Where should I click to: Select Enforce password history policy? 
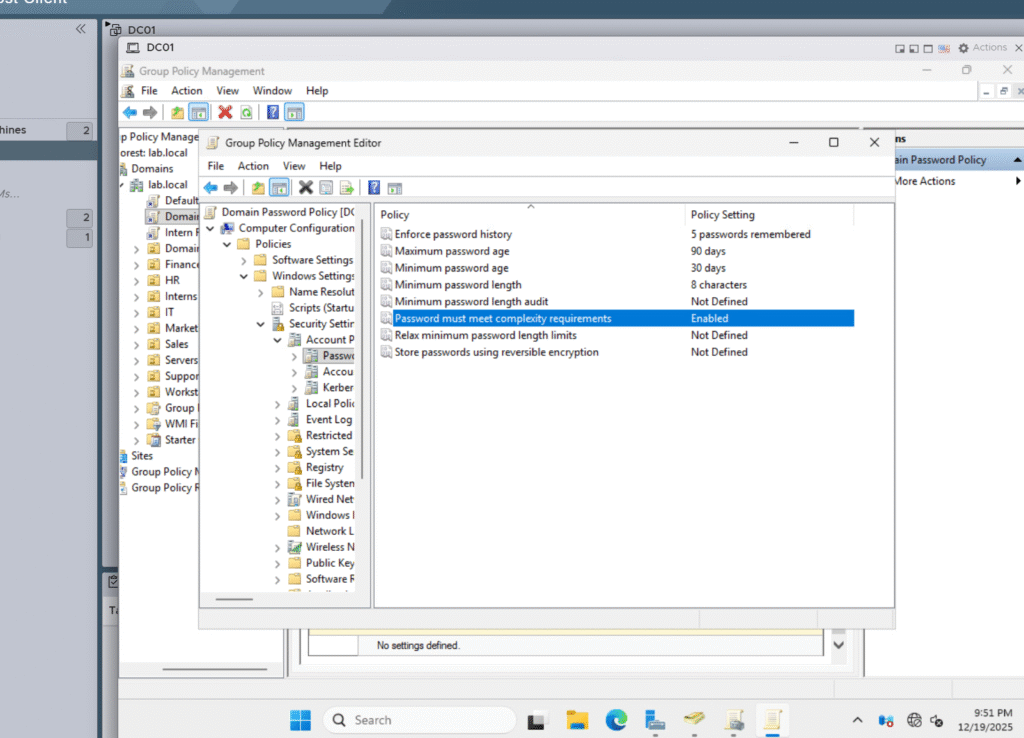click(452, 234)
